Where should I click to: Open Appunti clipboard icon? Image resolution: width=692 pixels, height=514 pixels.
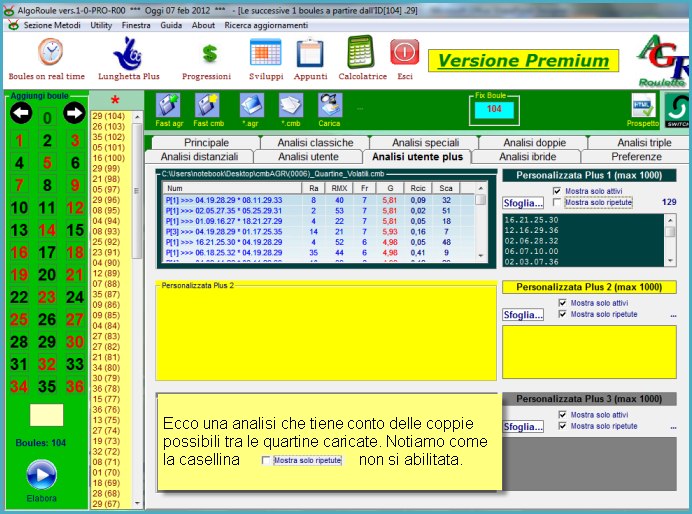tap(310, 53)
